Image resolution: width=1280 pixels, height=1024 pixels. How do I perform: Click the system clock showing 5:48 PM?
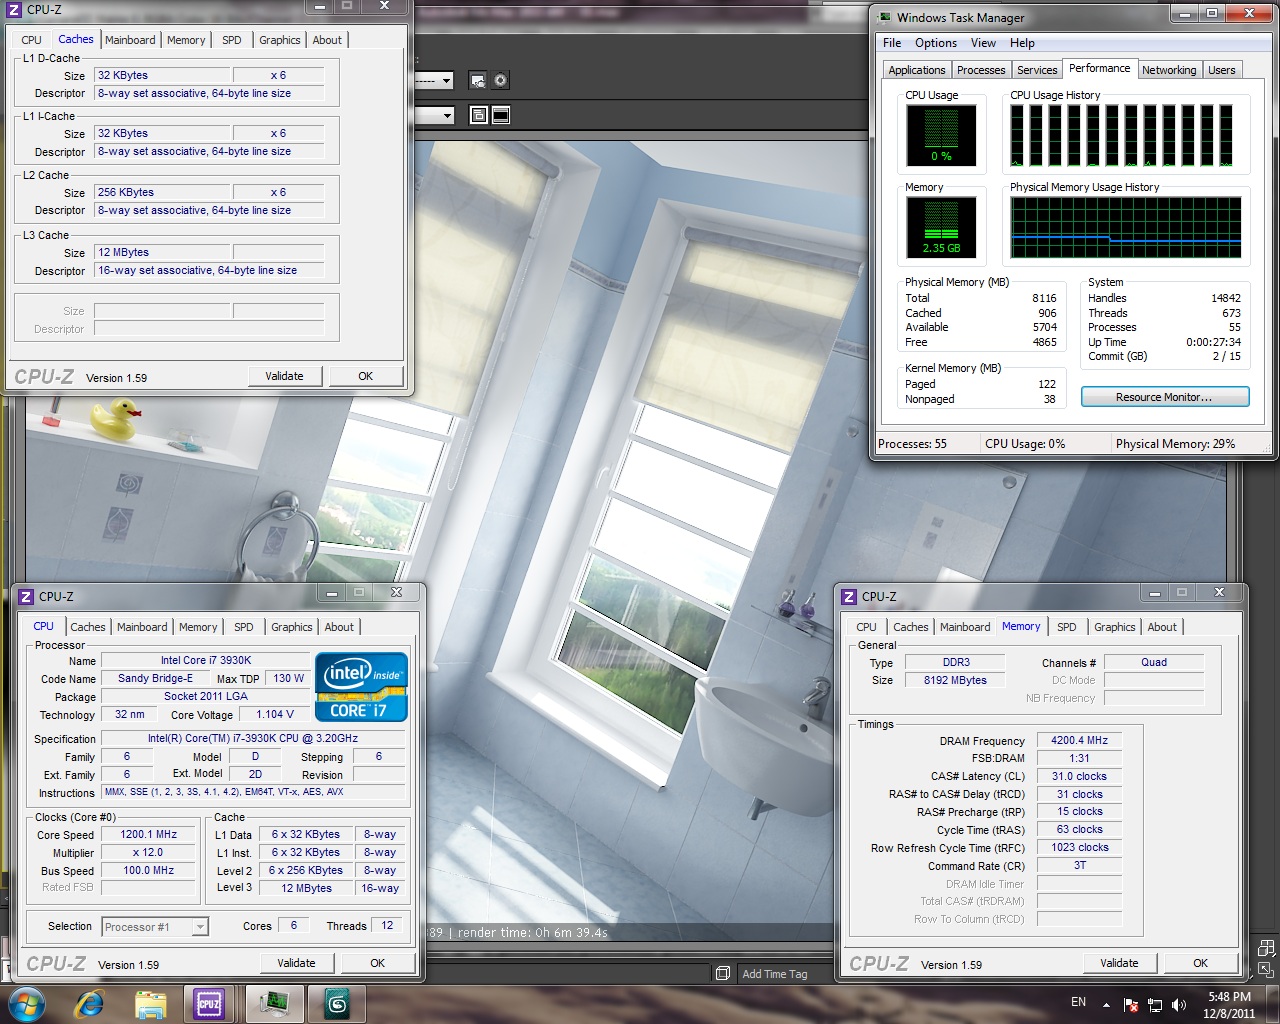click(1229, 997)
